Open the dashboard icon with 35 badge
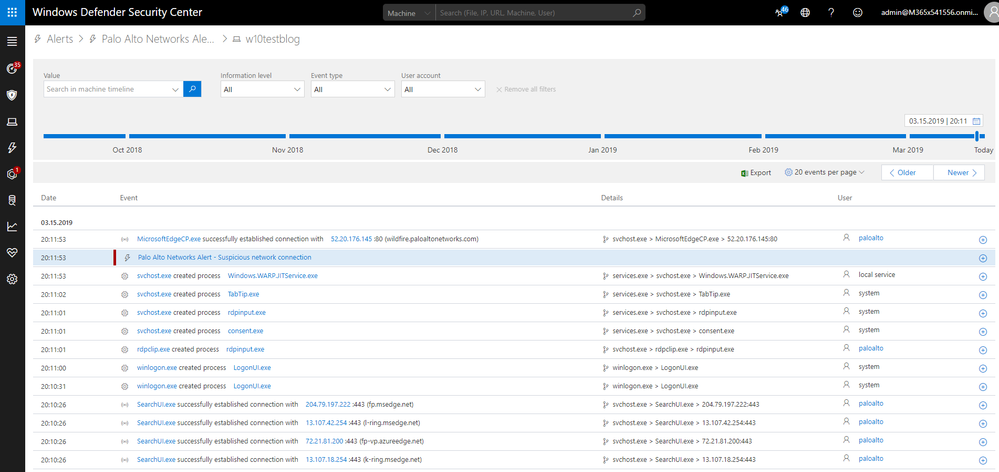The width and height of the screenshot is (999, 472). [x=11, y=68]
